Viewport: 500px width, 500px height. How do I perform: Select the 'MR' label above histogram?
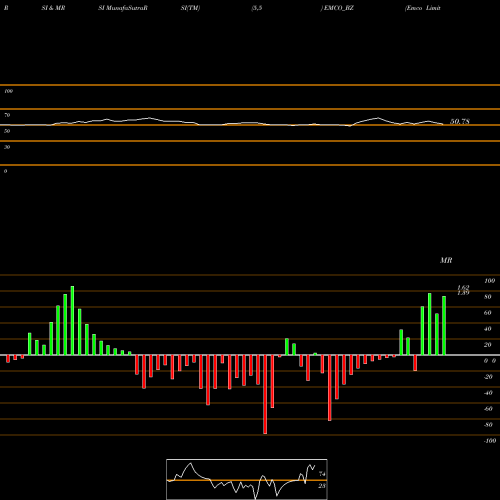click(x=446, y=260)
